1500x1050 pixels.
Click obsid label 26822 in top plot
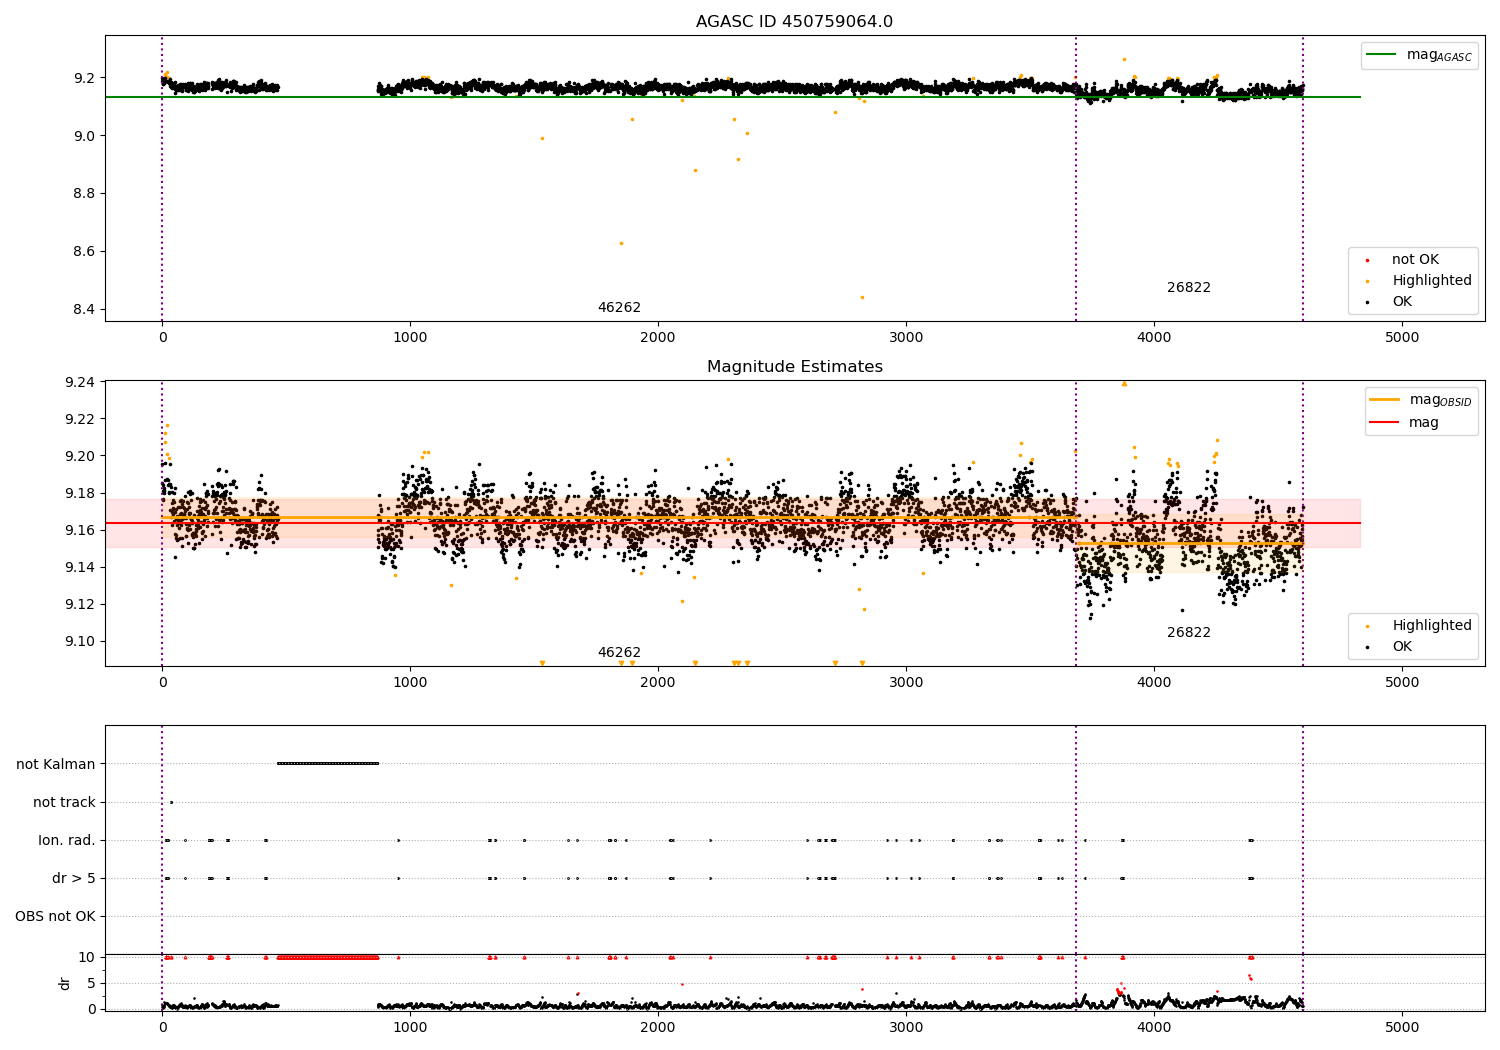click(x=1189, y=288)
